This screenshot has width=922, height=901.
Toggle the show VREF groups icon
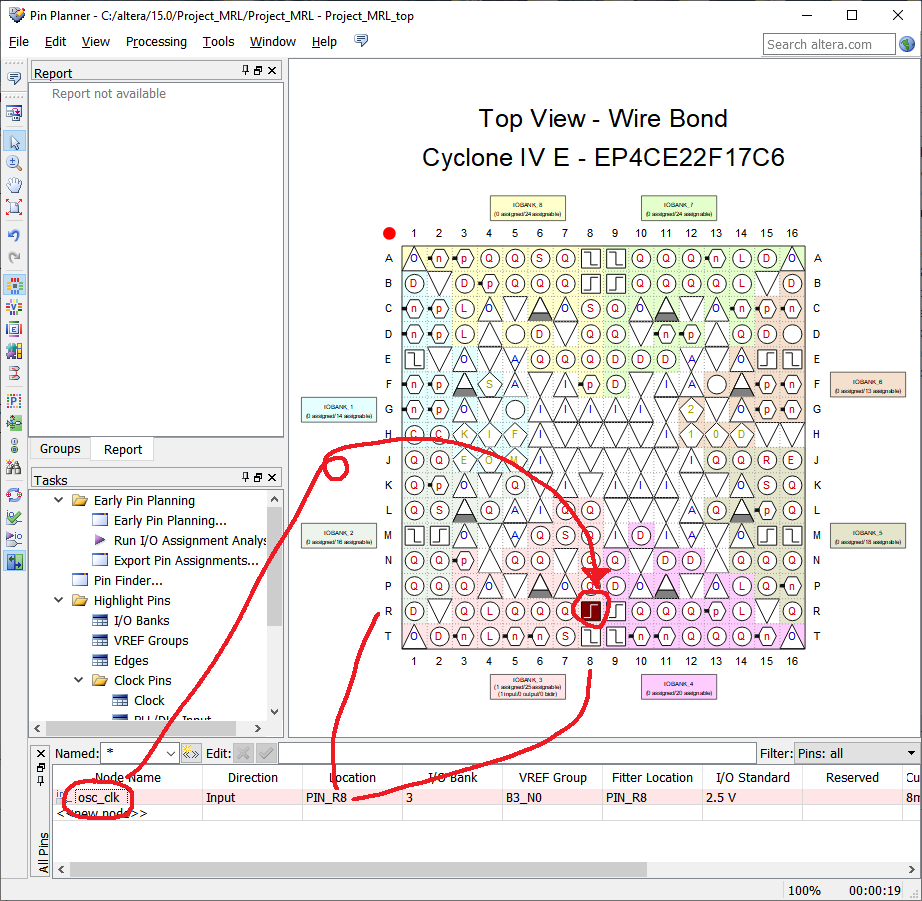tap(14, 307)
